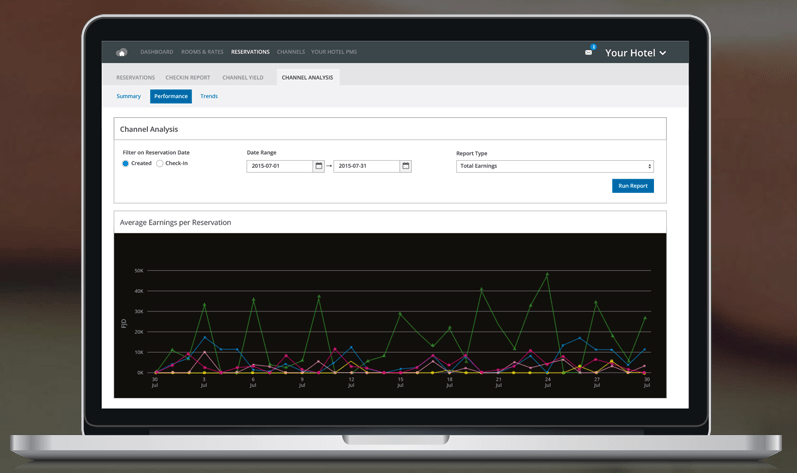This screenshot has width=797, height=473.
Task: Switch to the Channel Yield tab
Action: [x=243, y=78]
